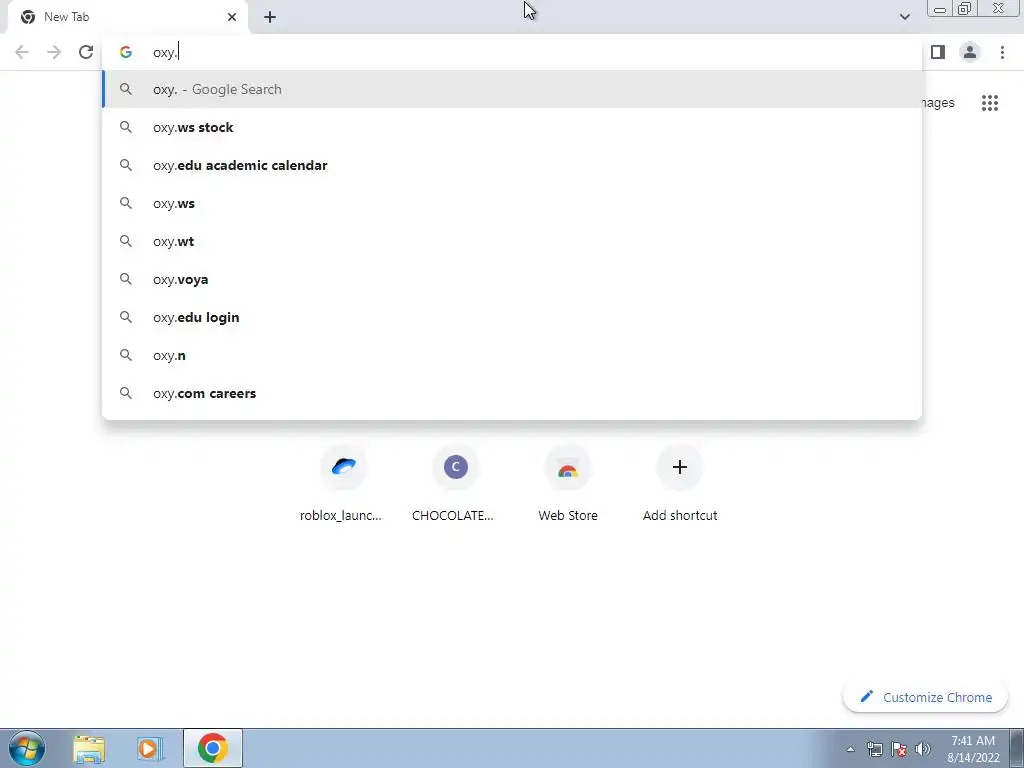
Task: Launch Windows Media Player from the taskbar
Action: [x=149, y=748]
